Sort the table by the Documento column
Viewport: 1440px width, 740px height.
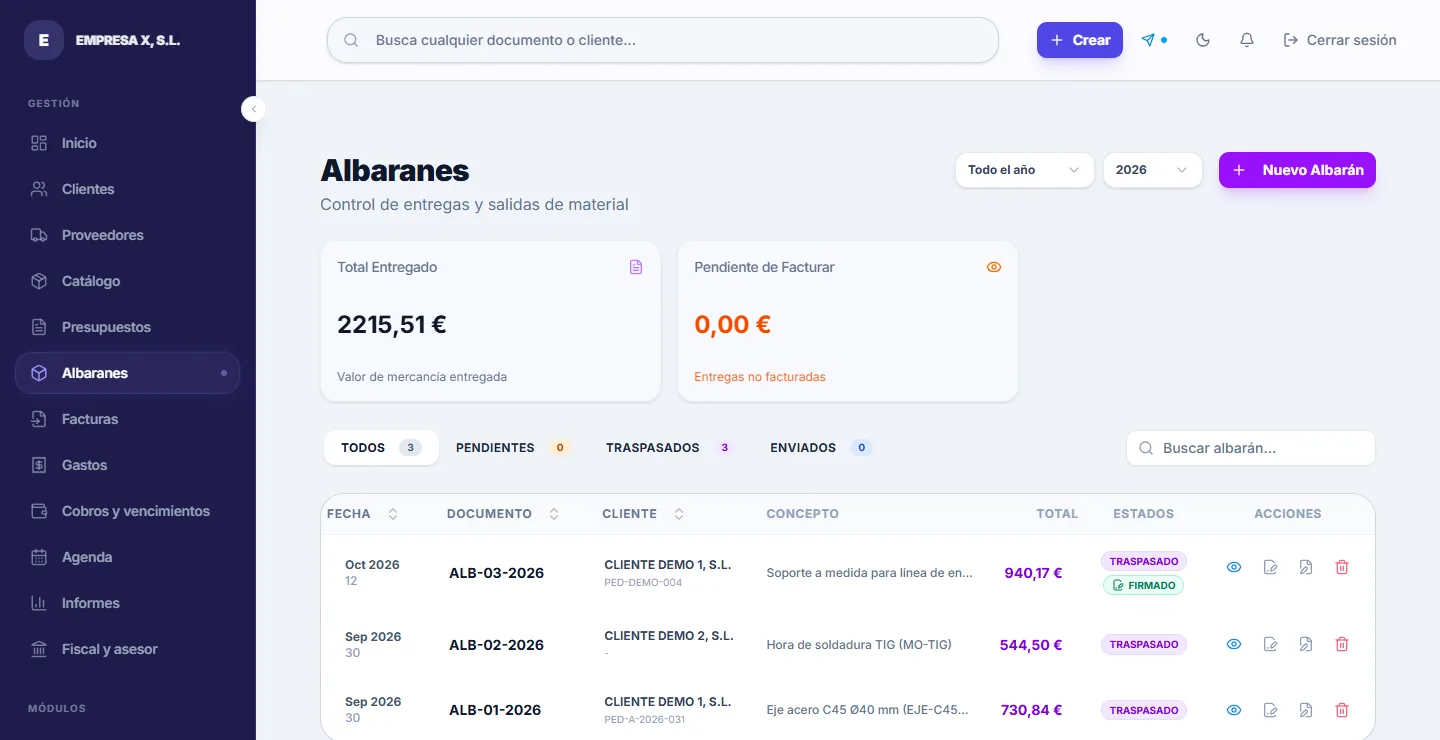point(503,514)
